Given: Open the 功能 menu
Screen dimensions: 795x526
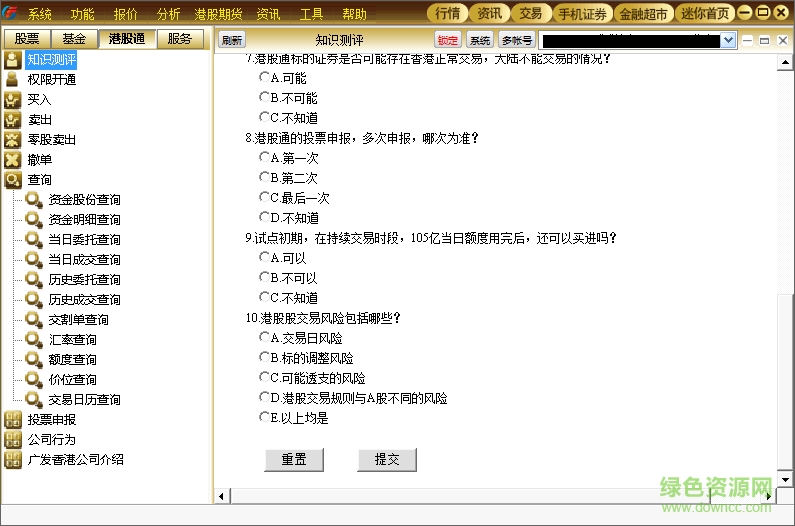Looking at the screenshot, I should coord(82,14).
